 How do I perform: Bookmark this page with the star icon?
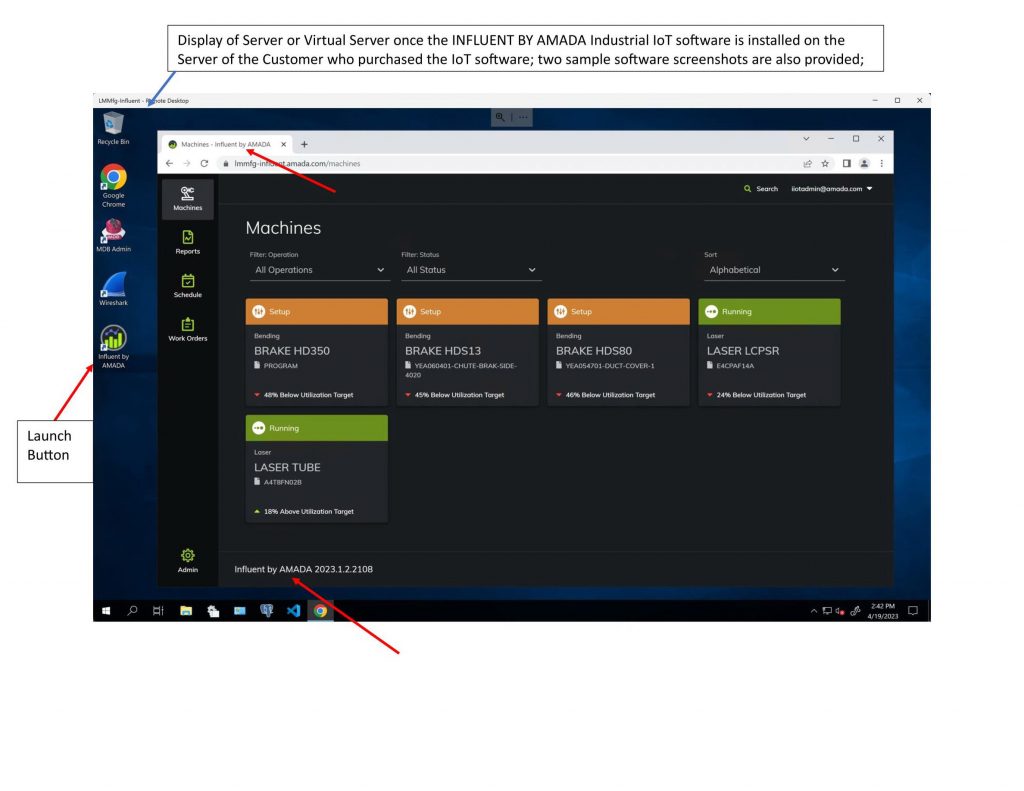coord(825,163)
